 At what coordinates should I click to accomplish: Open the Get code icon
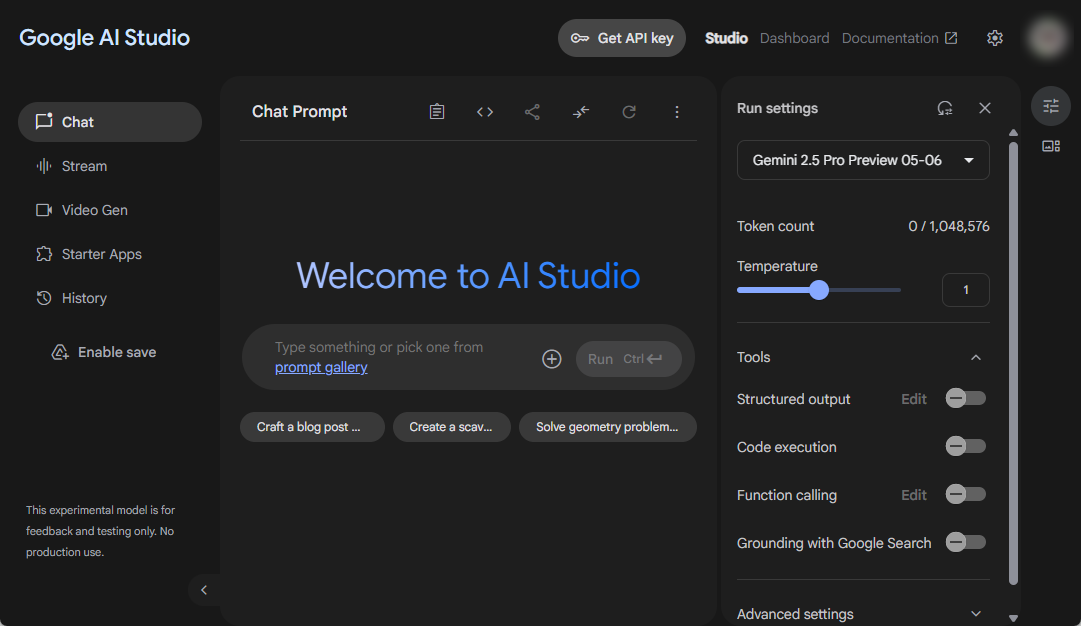click(x=485, y=112)
